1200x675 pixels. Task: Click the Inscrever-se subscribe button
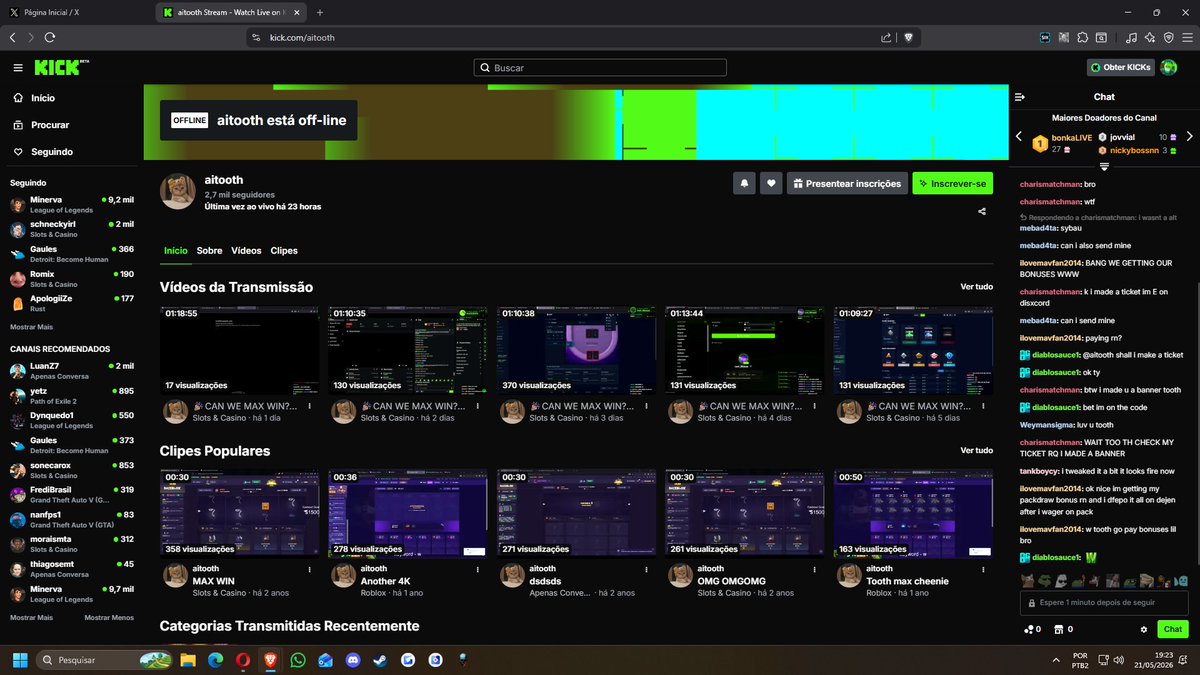(952, 183)
